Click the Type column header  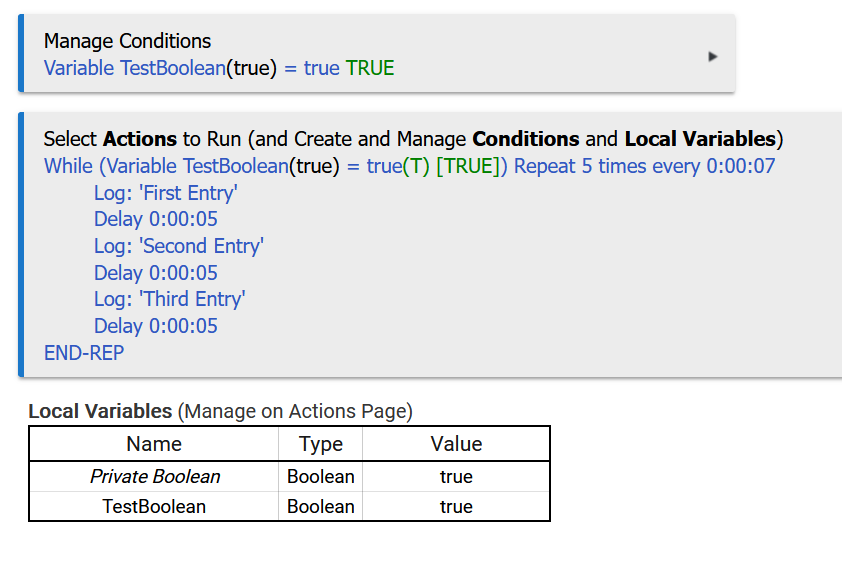(320, 444)
